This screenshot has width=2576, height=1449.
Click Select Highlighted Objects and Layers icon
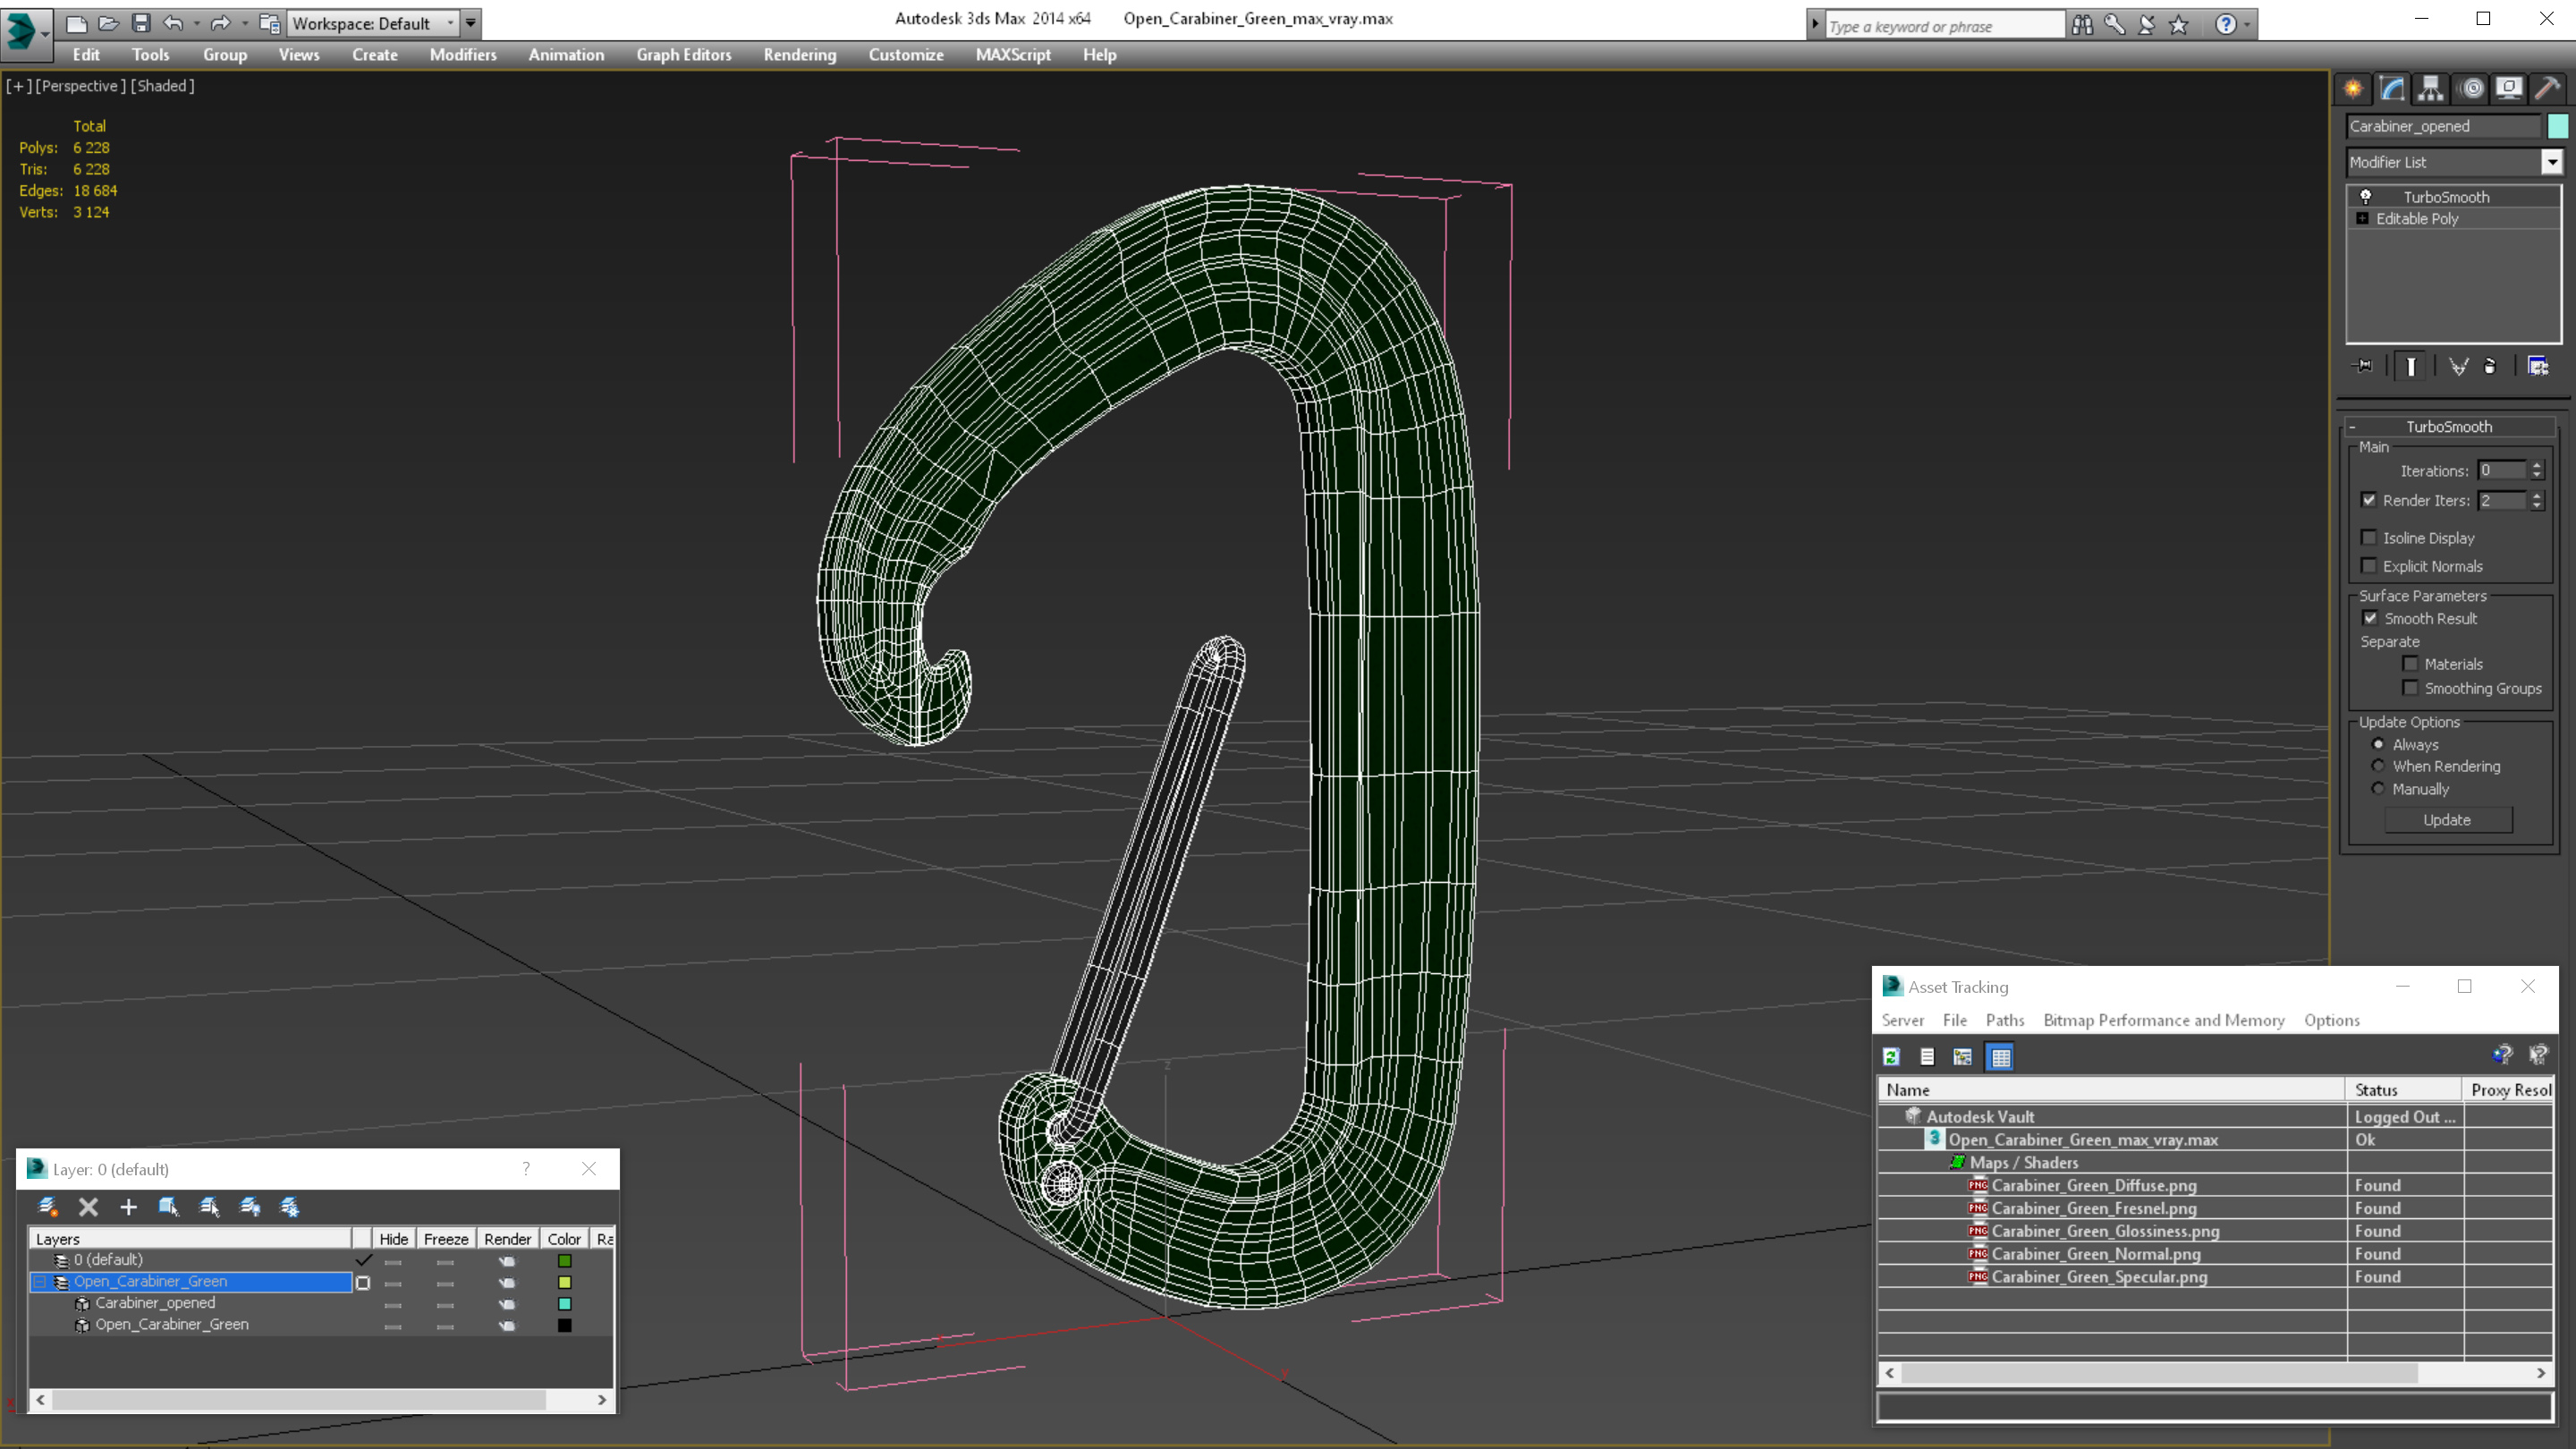click(168, 1207)
